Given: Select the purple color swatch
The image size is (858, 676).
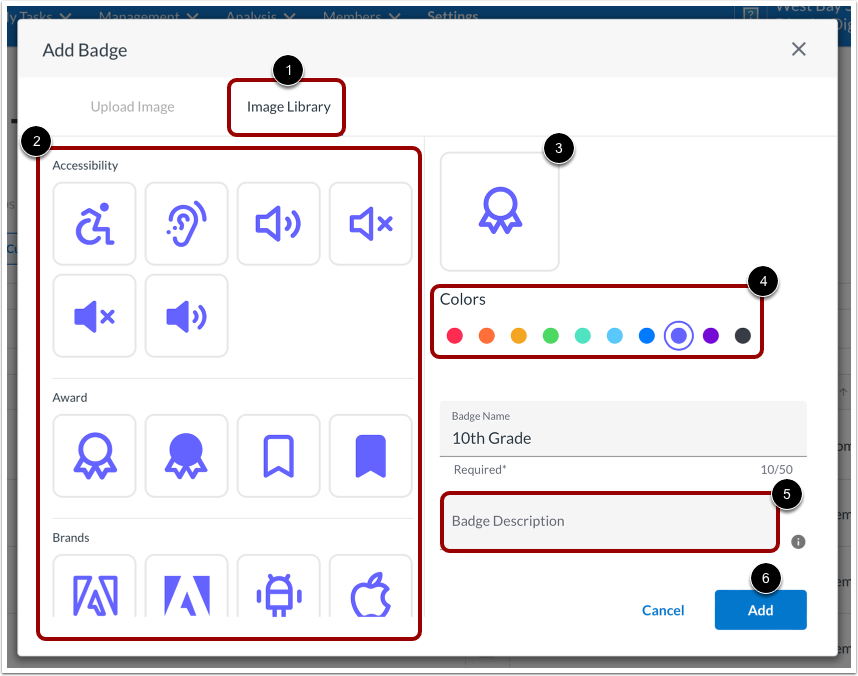Looking at the screenshot, I should [711, 336].
